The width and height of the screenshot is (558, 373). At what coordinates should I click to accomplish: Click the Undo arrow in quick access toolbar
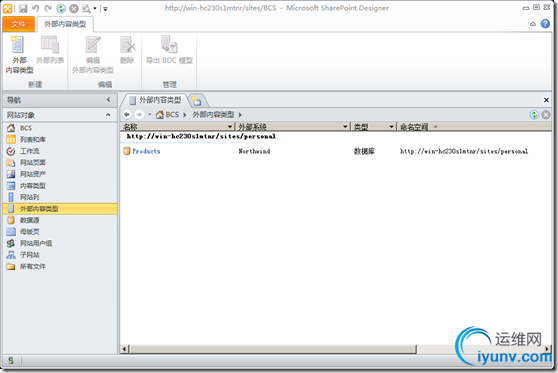(36, 8)
